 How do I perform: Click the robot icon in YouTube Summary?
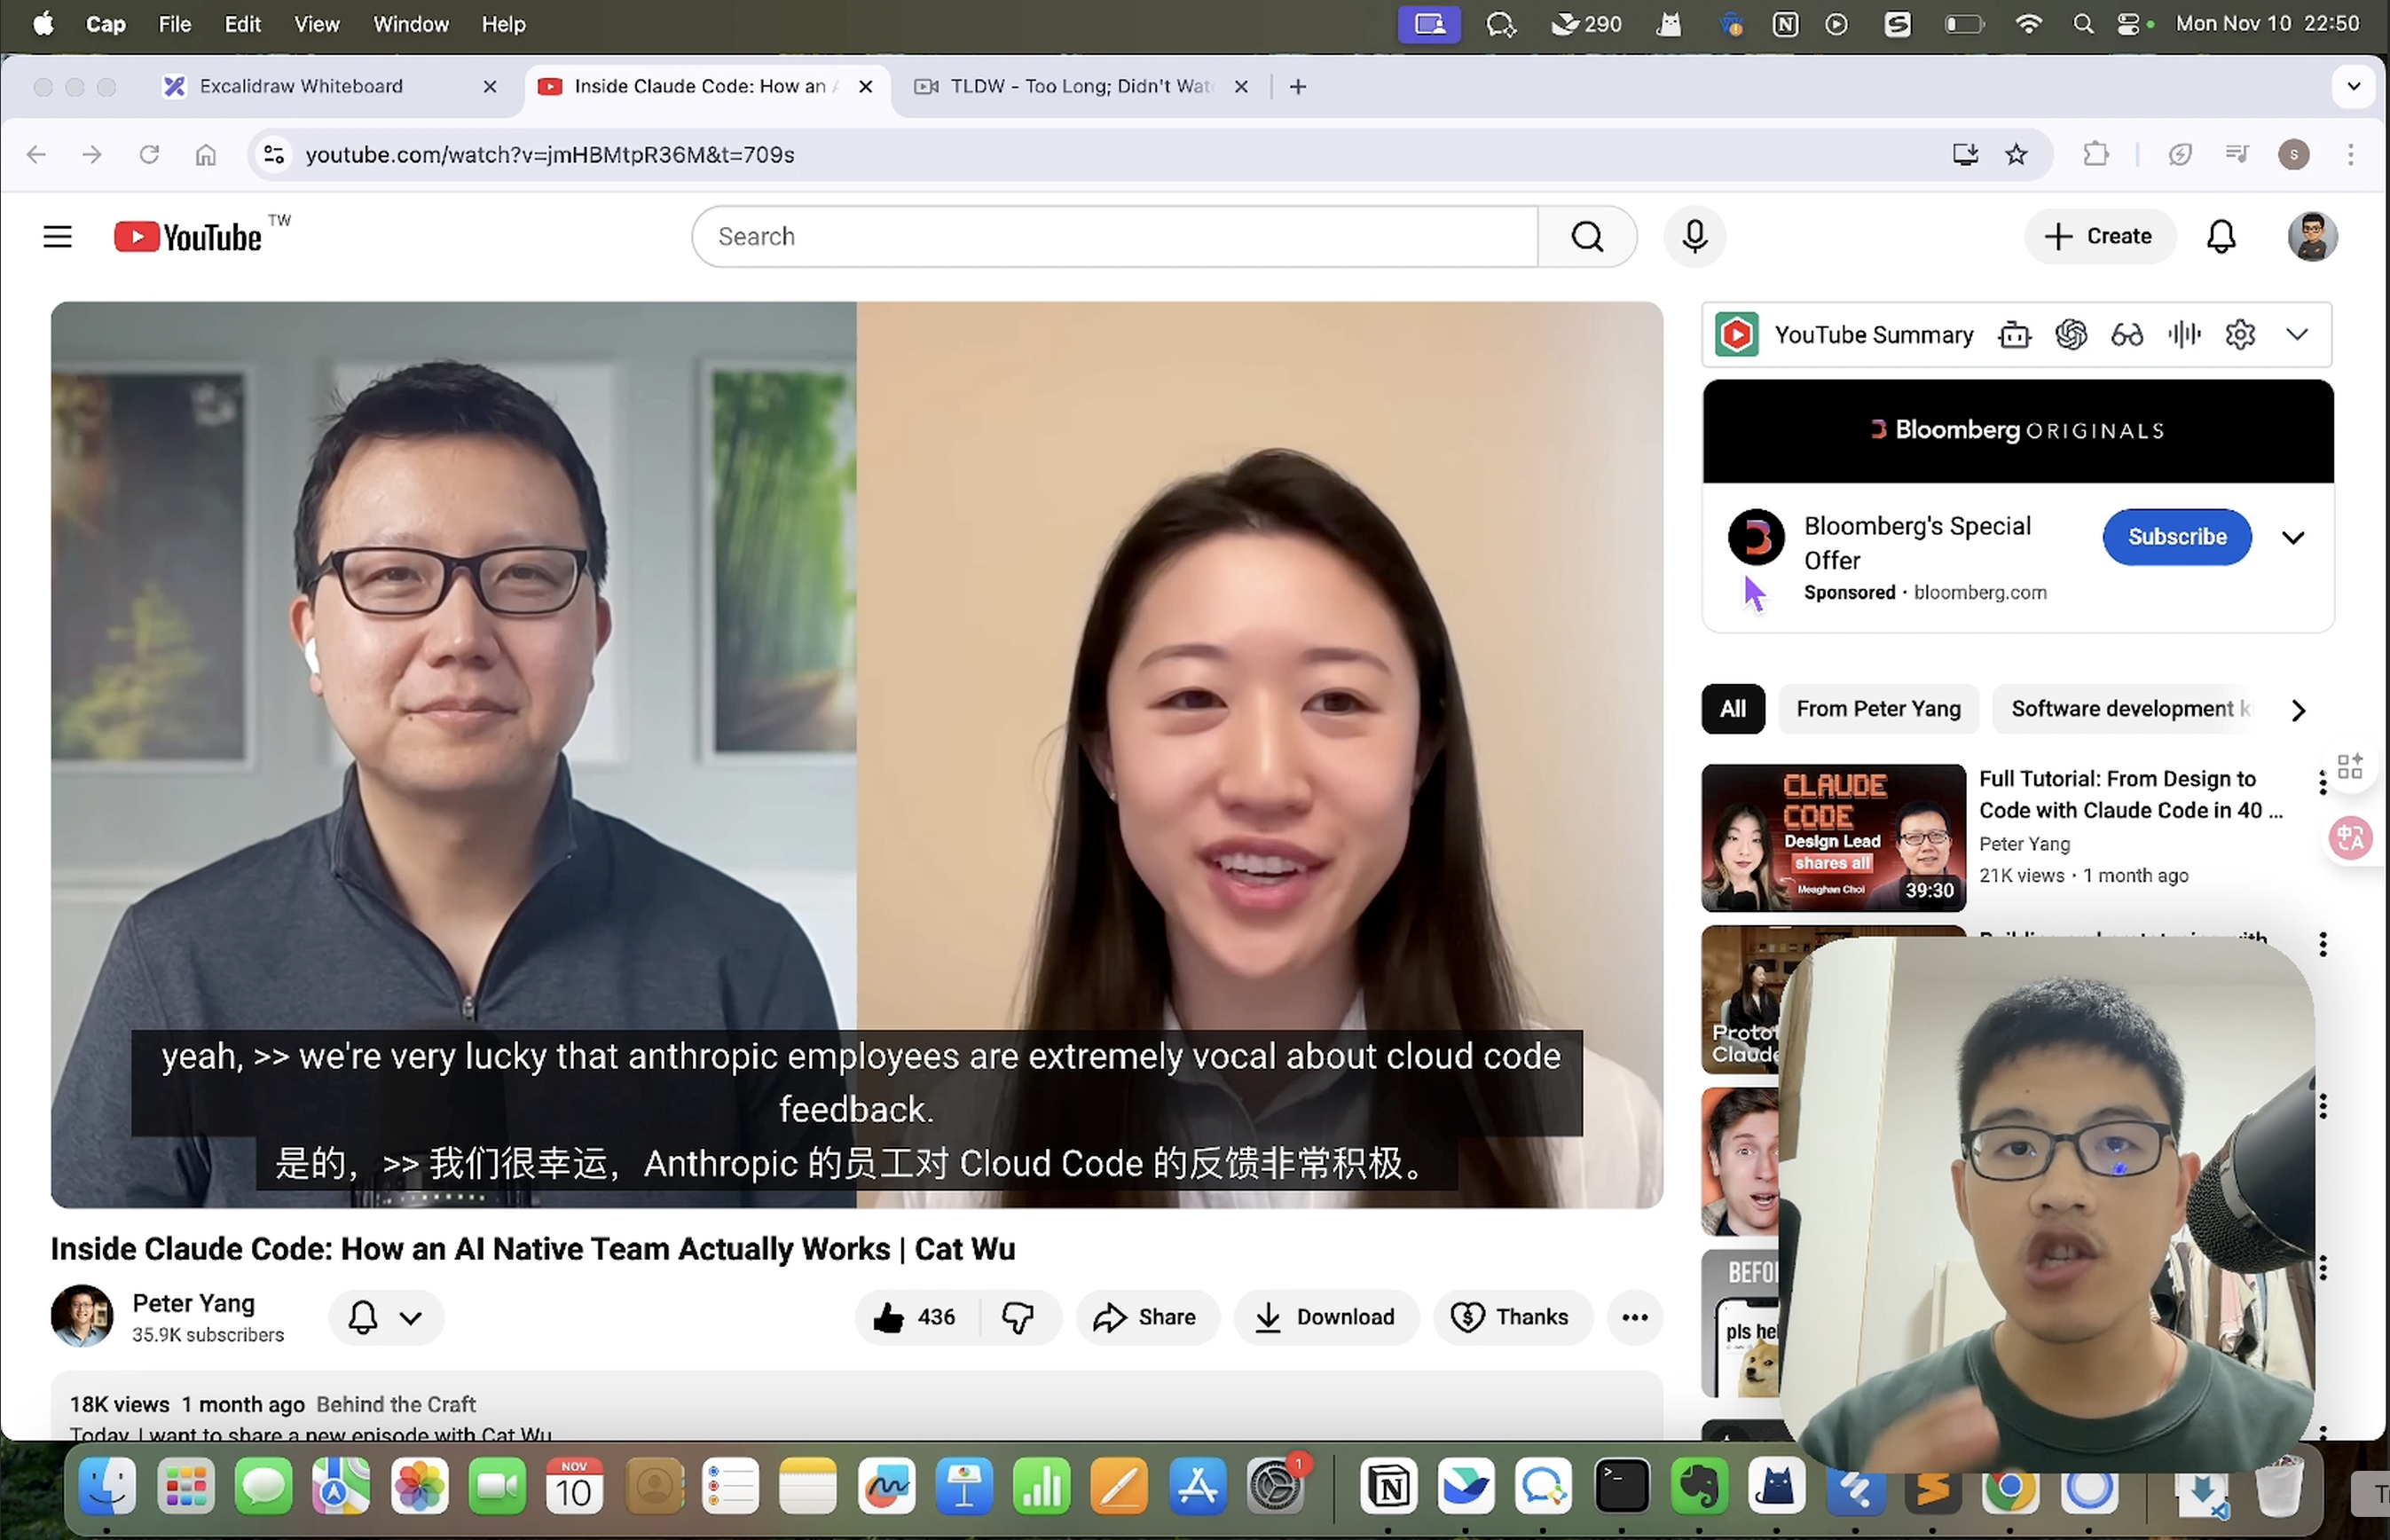(2014, 335)
